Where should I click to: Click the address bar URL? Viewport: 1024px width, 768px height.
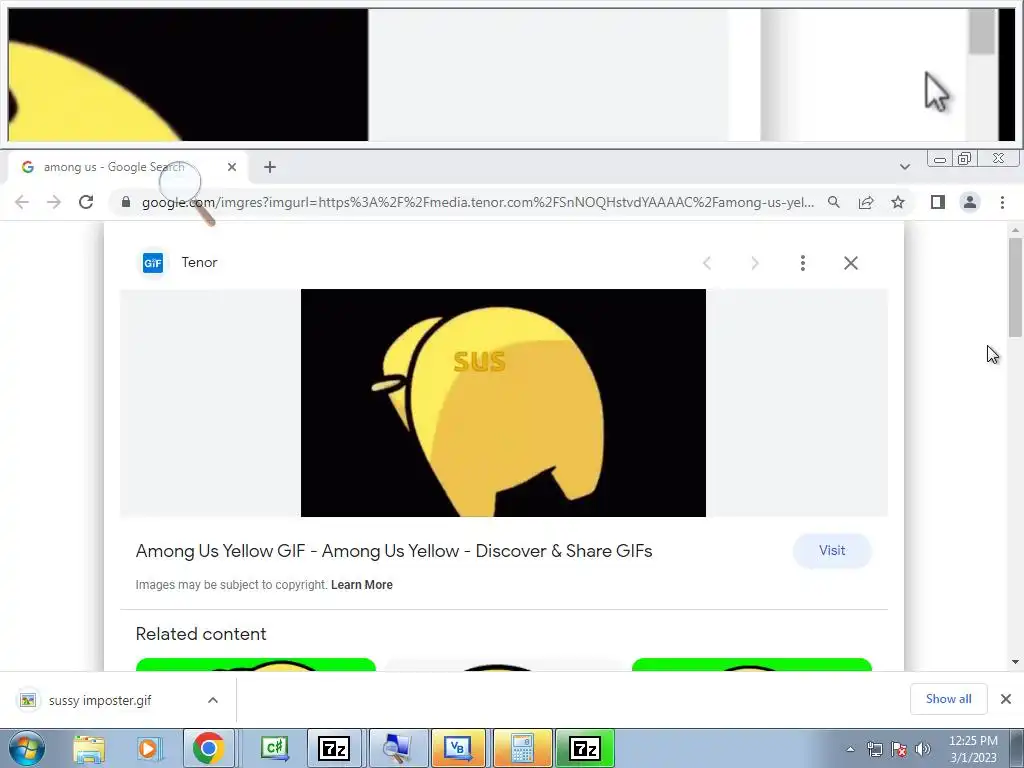pyautogui.click(x=477, y=202)
